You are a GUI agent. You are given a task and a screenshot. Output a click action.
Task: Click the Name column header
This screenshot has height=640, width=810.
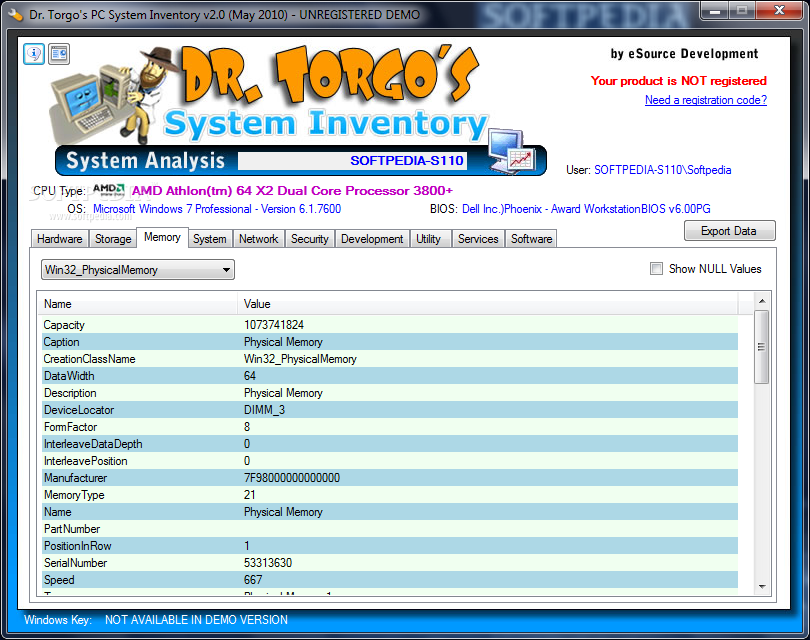coord(137,304)
